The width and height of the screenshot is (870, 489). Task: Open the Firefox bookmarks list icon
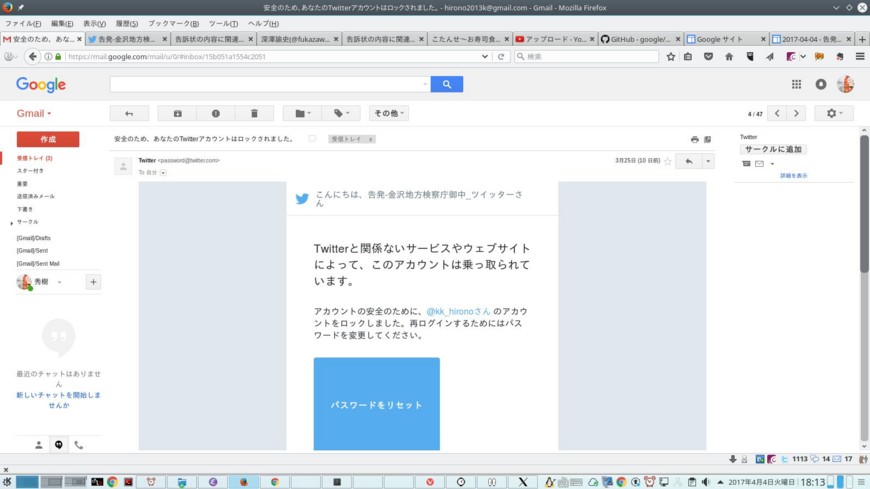coord(688,57)
